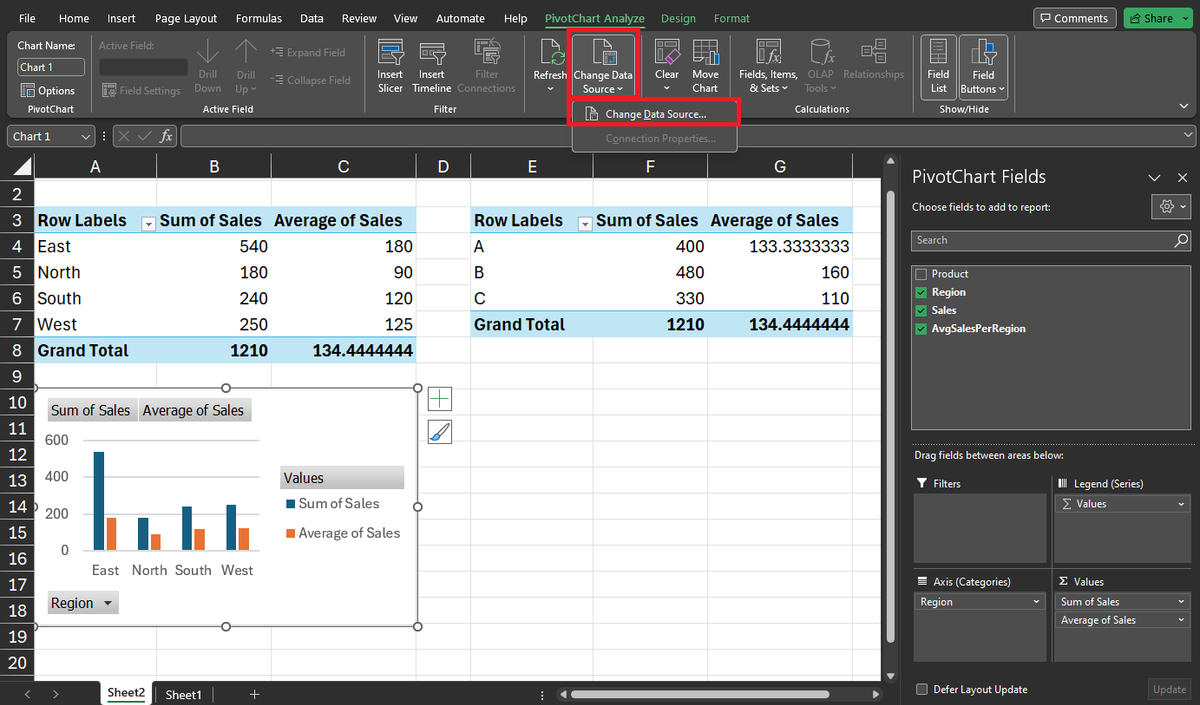1200x705 pixels.
Task: Select Change Data Source menu entry
Action: click(x=654, y=114)
